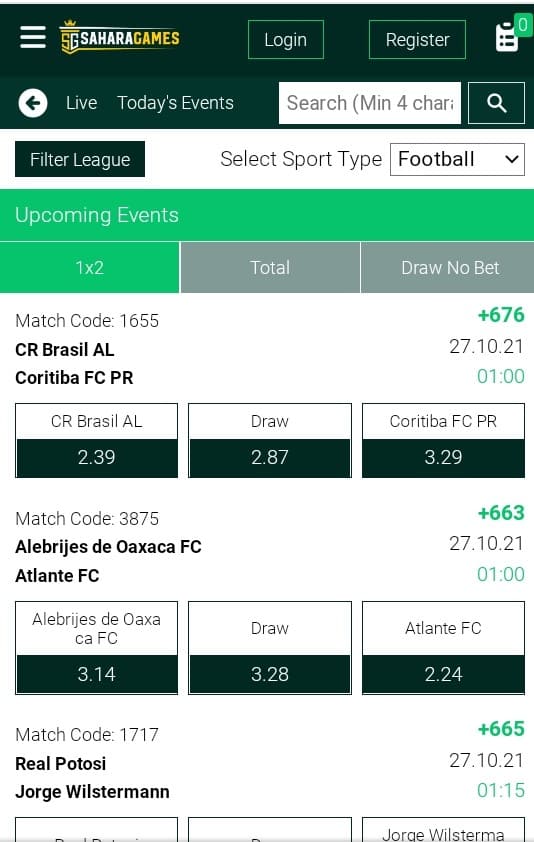Focus the event search field

[370, 103]
